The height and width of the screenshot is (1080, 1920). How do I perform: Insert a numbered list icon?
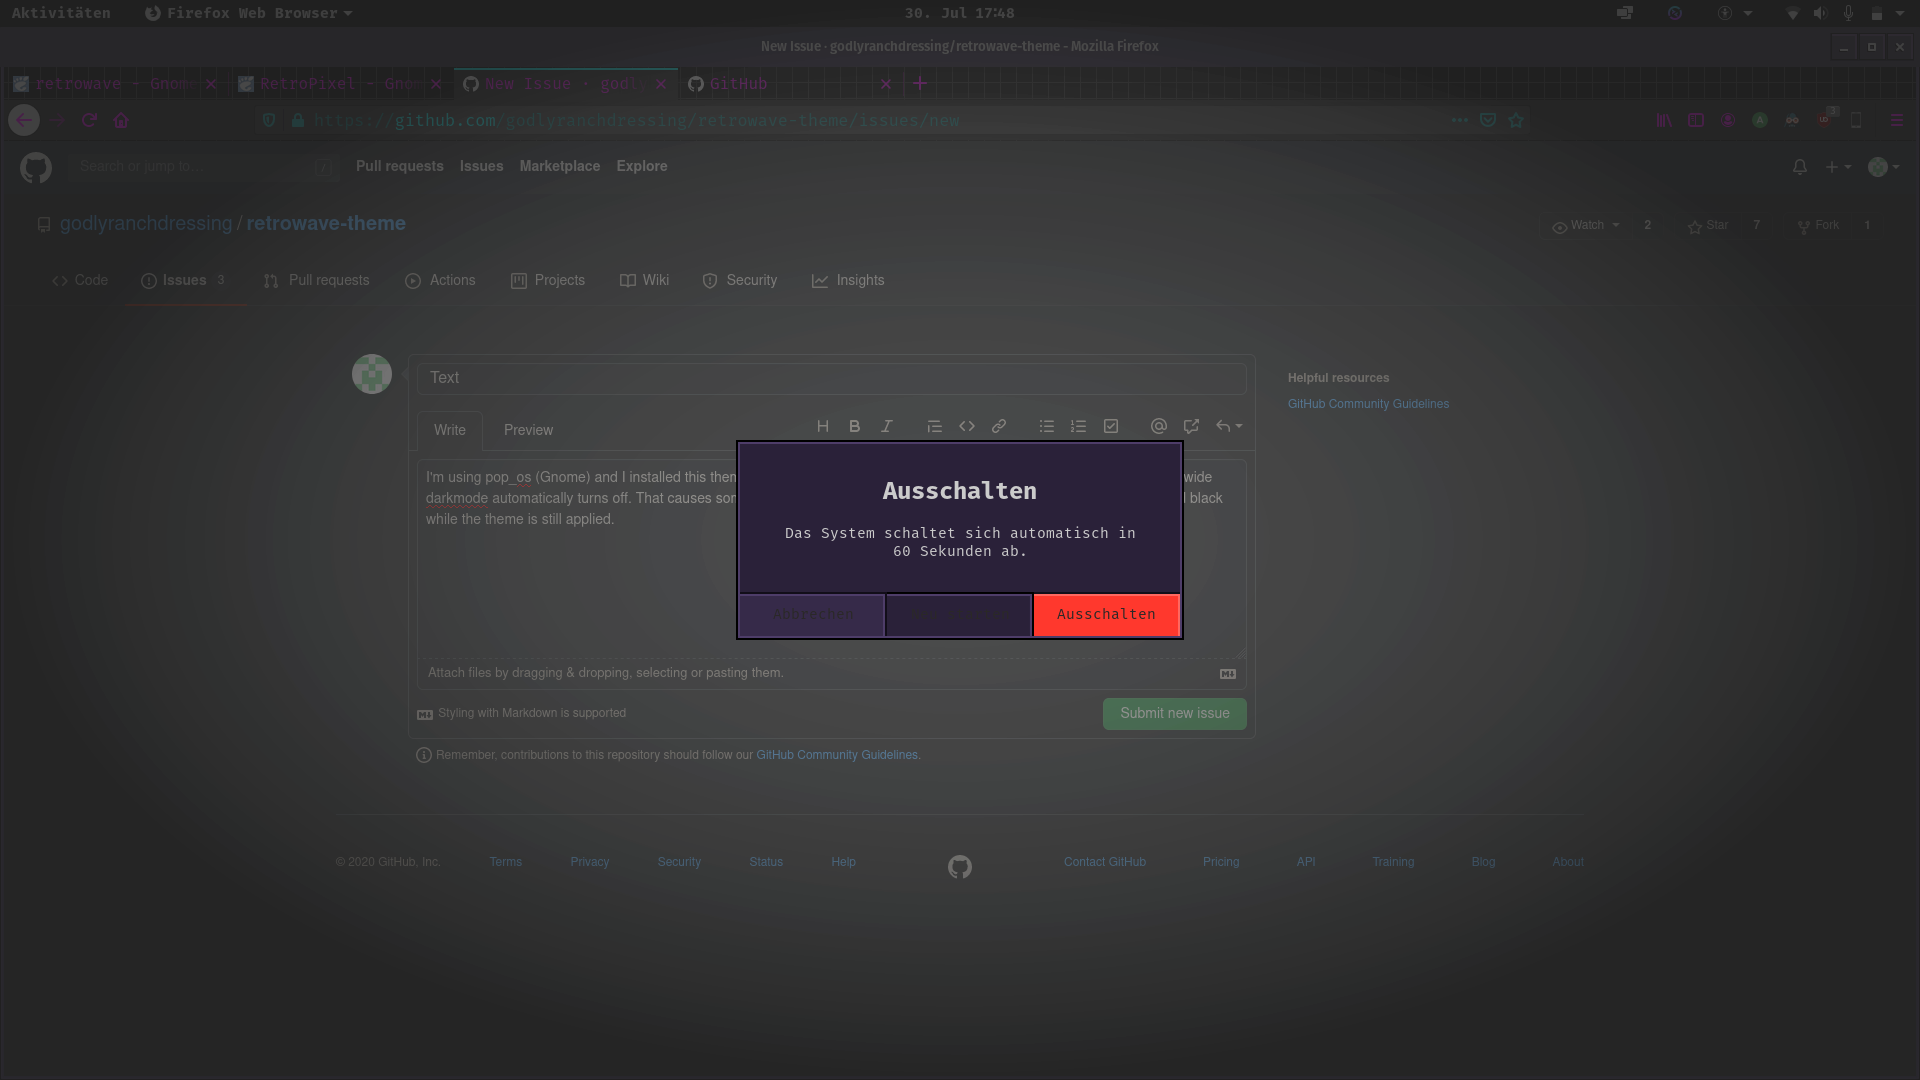pyautogui.click(x=1079, y=427)
